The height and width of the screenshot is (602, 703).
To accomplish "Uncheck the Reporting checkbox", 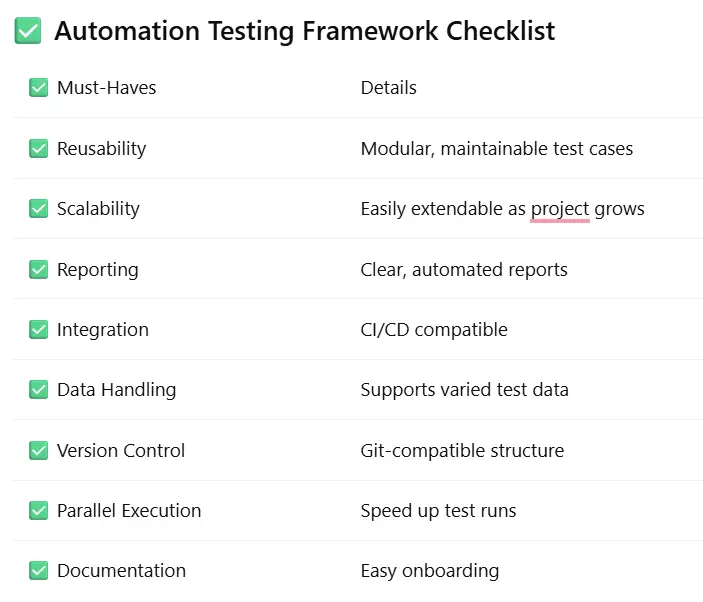I will click(x=39, y=269).
